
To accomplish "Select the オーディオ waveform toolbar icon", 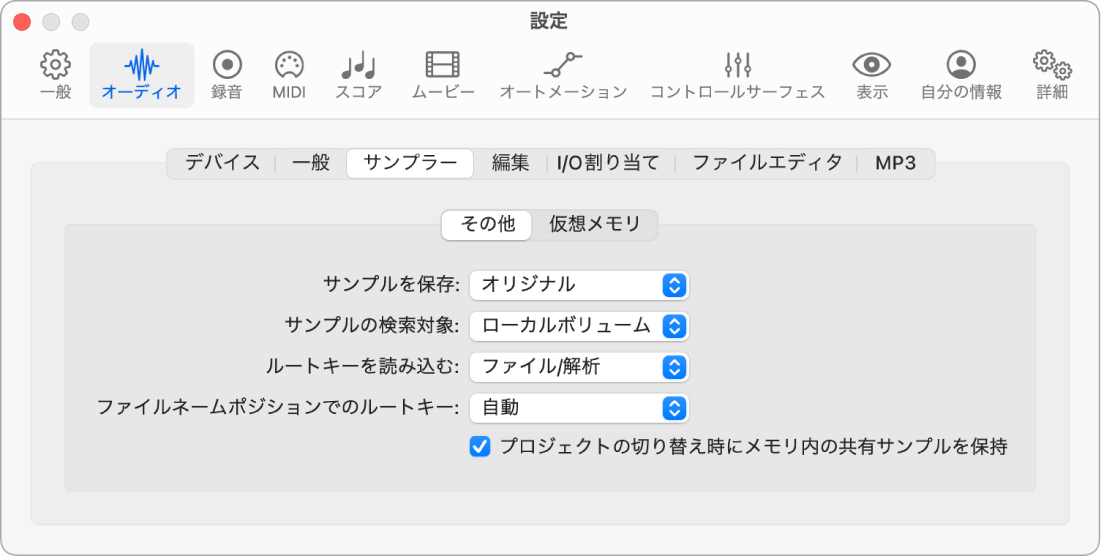I will pyautogui.click(x=142, y=75).
